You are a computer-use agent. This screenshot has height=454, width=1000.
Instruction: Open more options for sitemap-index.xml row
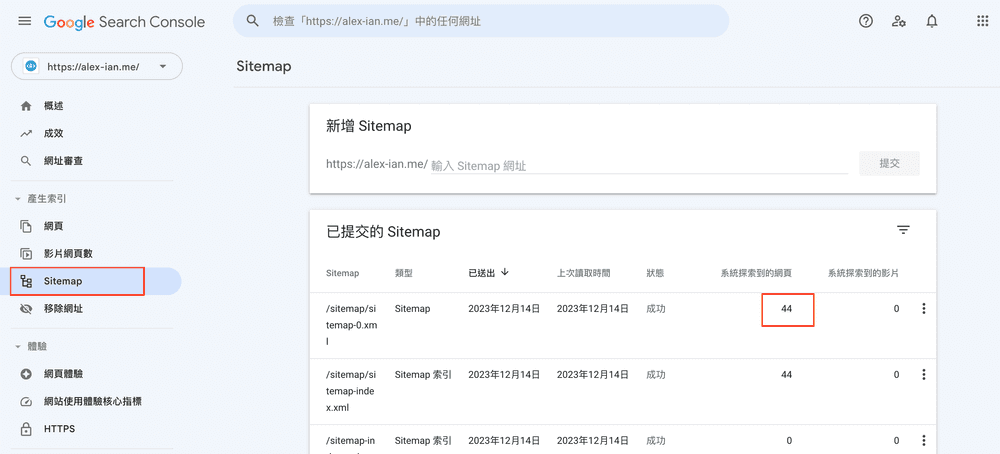(x=923, y=375)
